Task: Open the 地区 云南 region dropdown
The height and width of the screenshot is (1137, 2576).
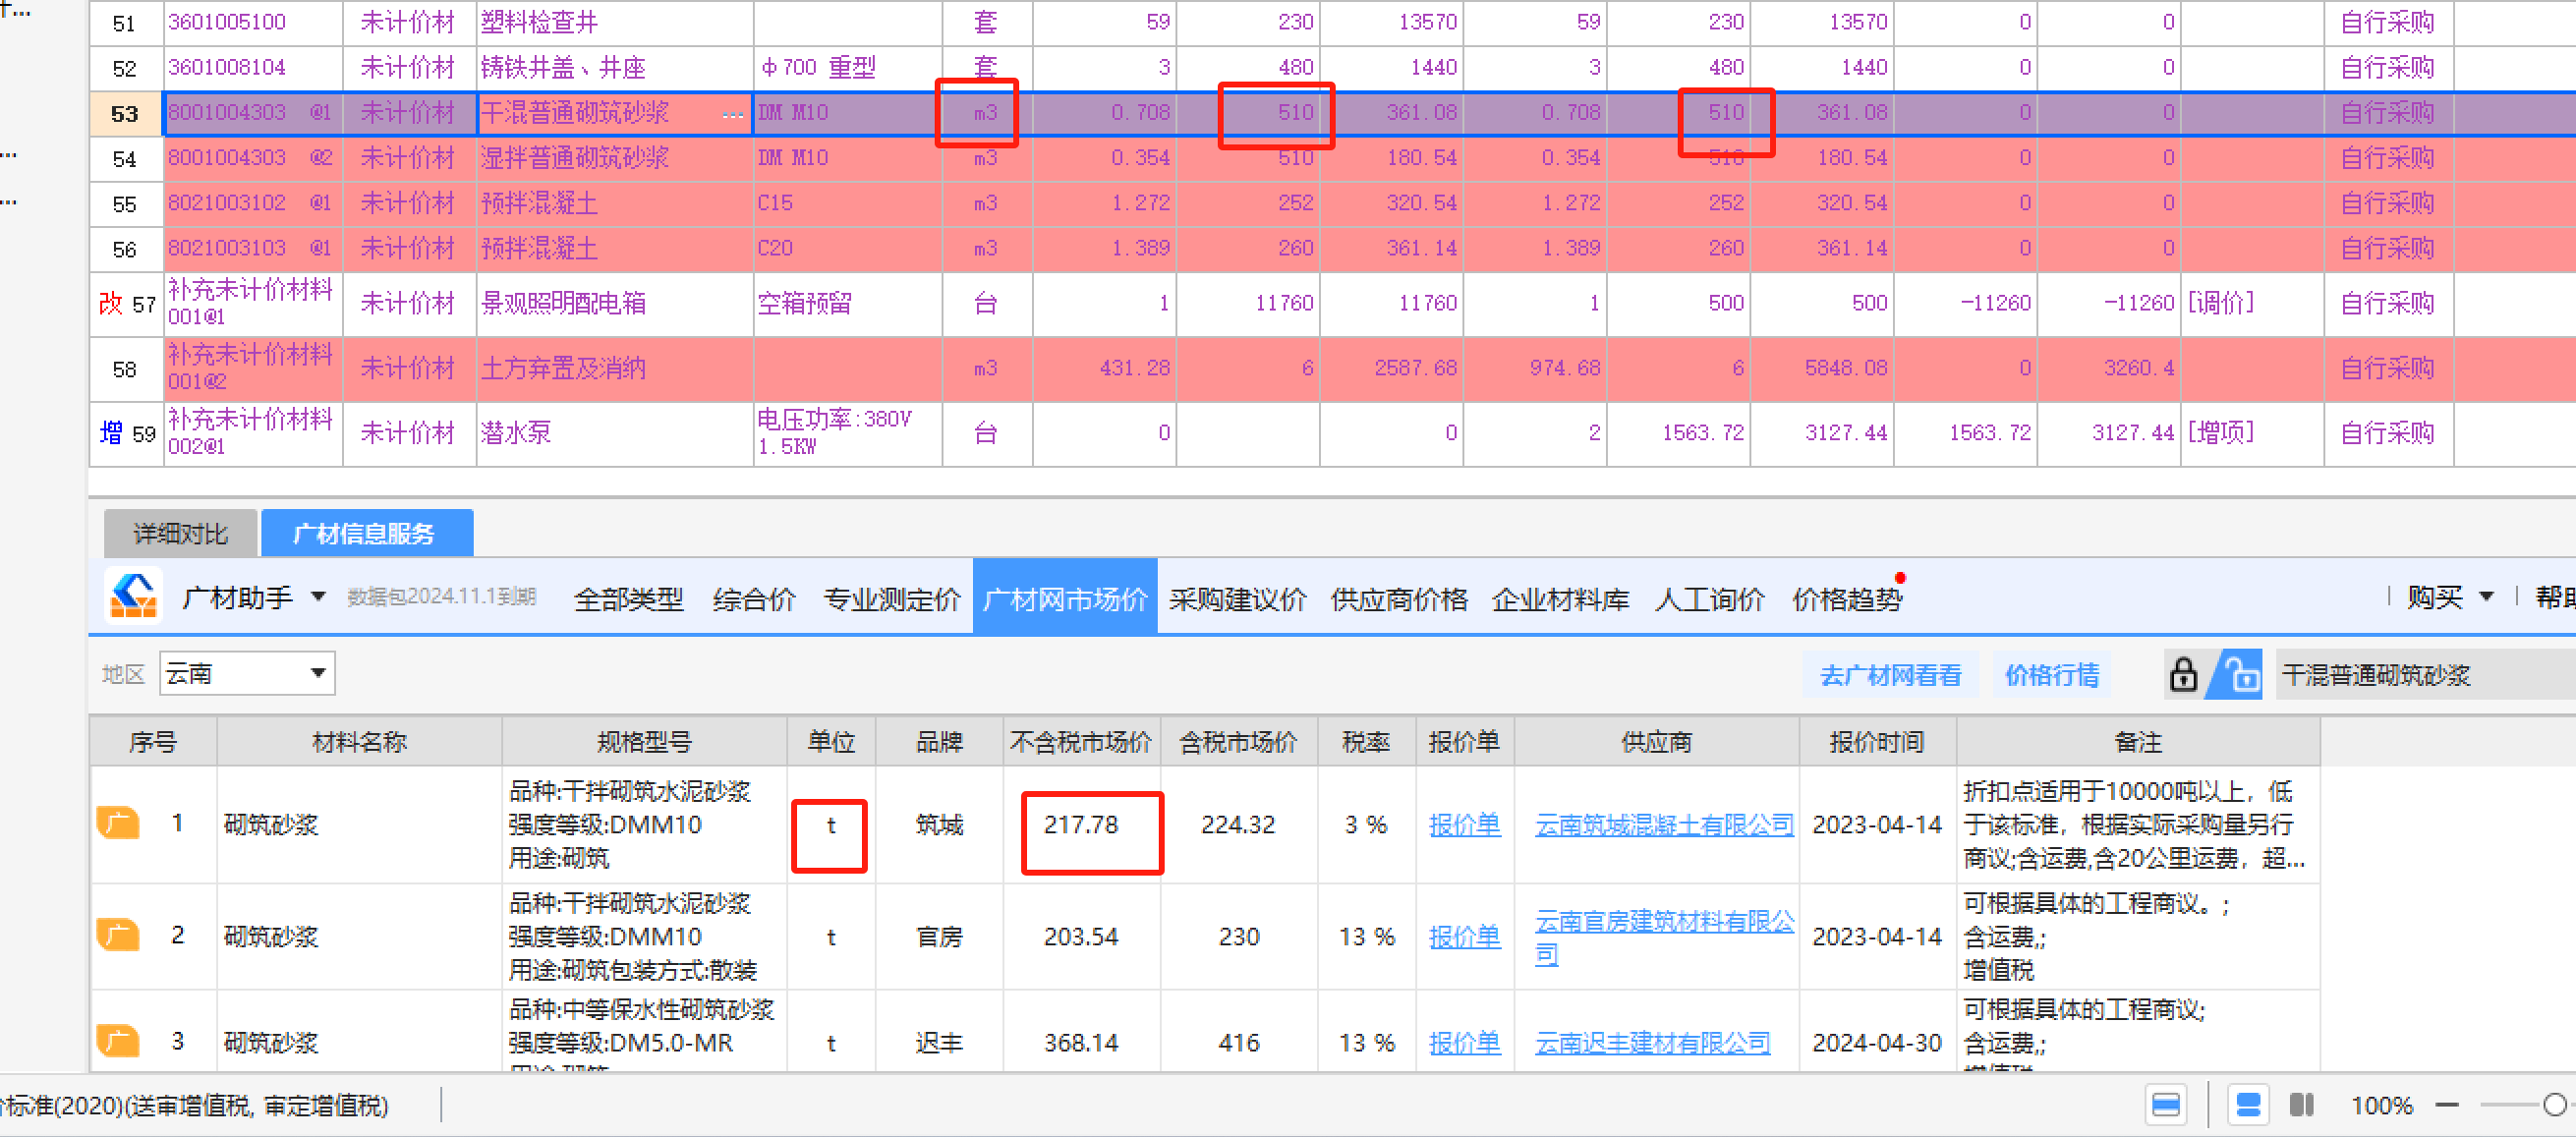Action: pyautogui.click(x=247, y=673)
